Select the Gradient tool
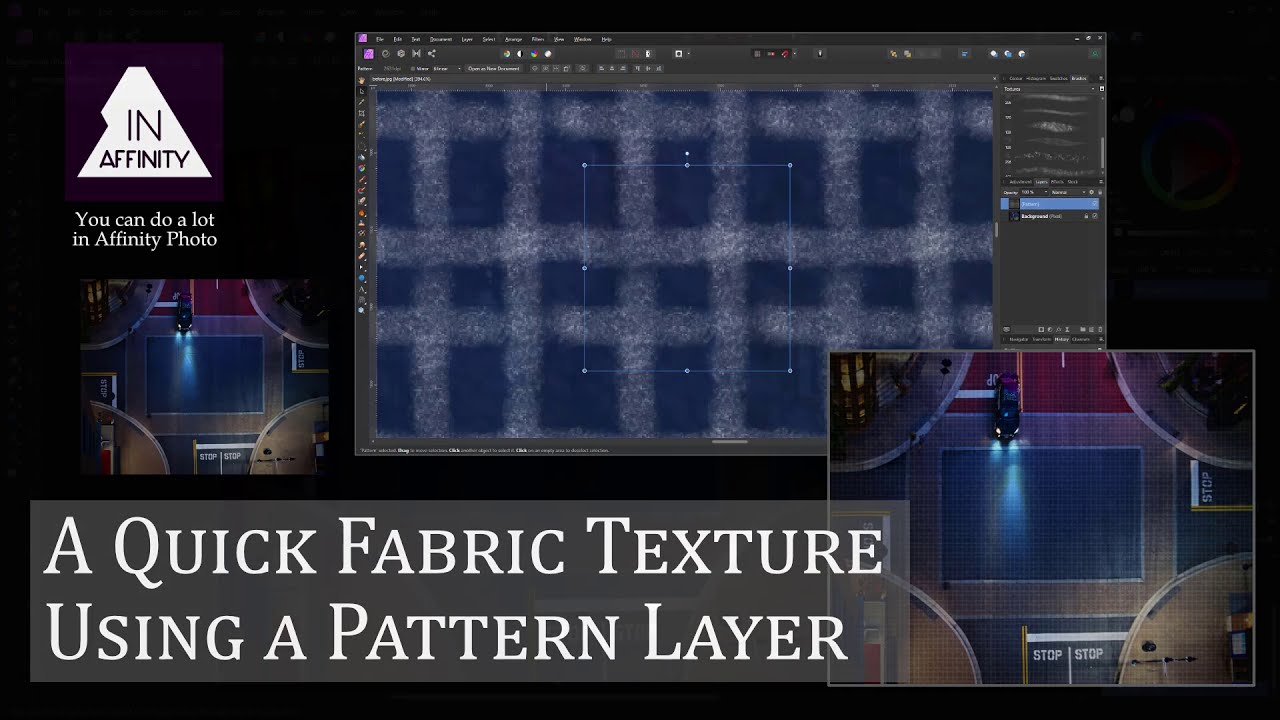The height and width of the screenshot is (720, 1280). click(362, 168)
